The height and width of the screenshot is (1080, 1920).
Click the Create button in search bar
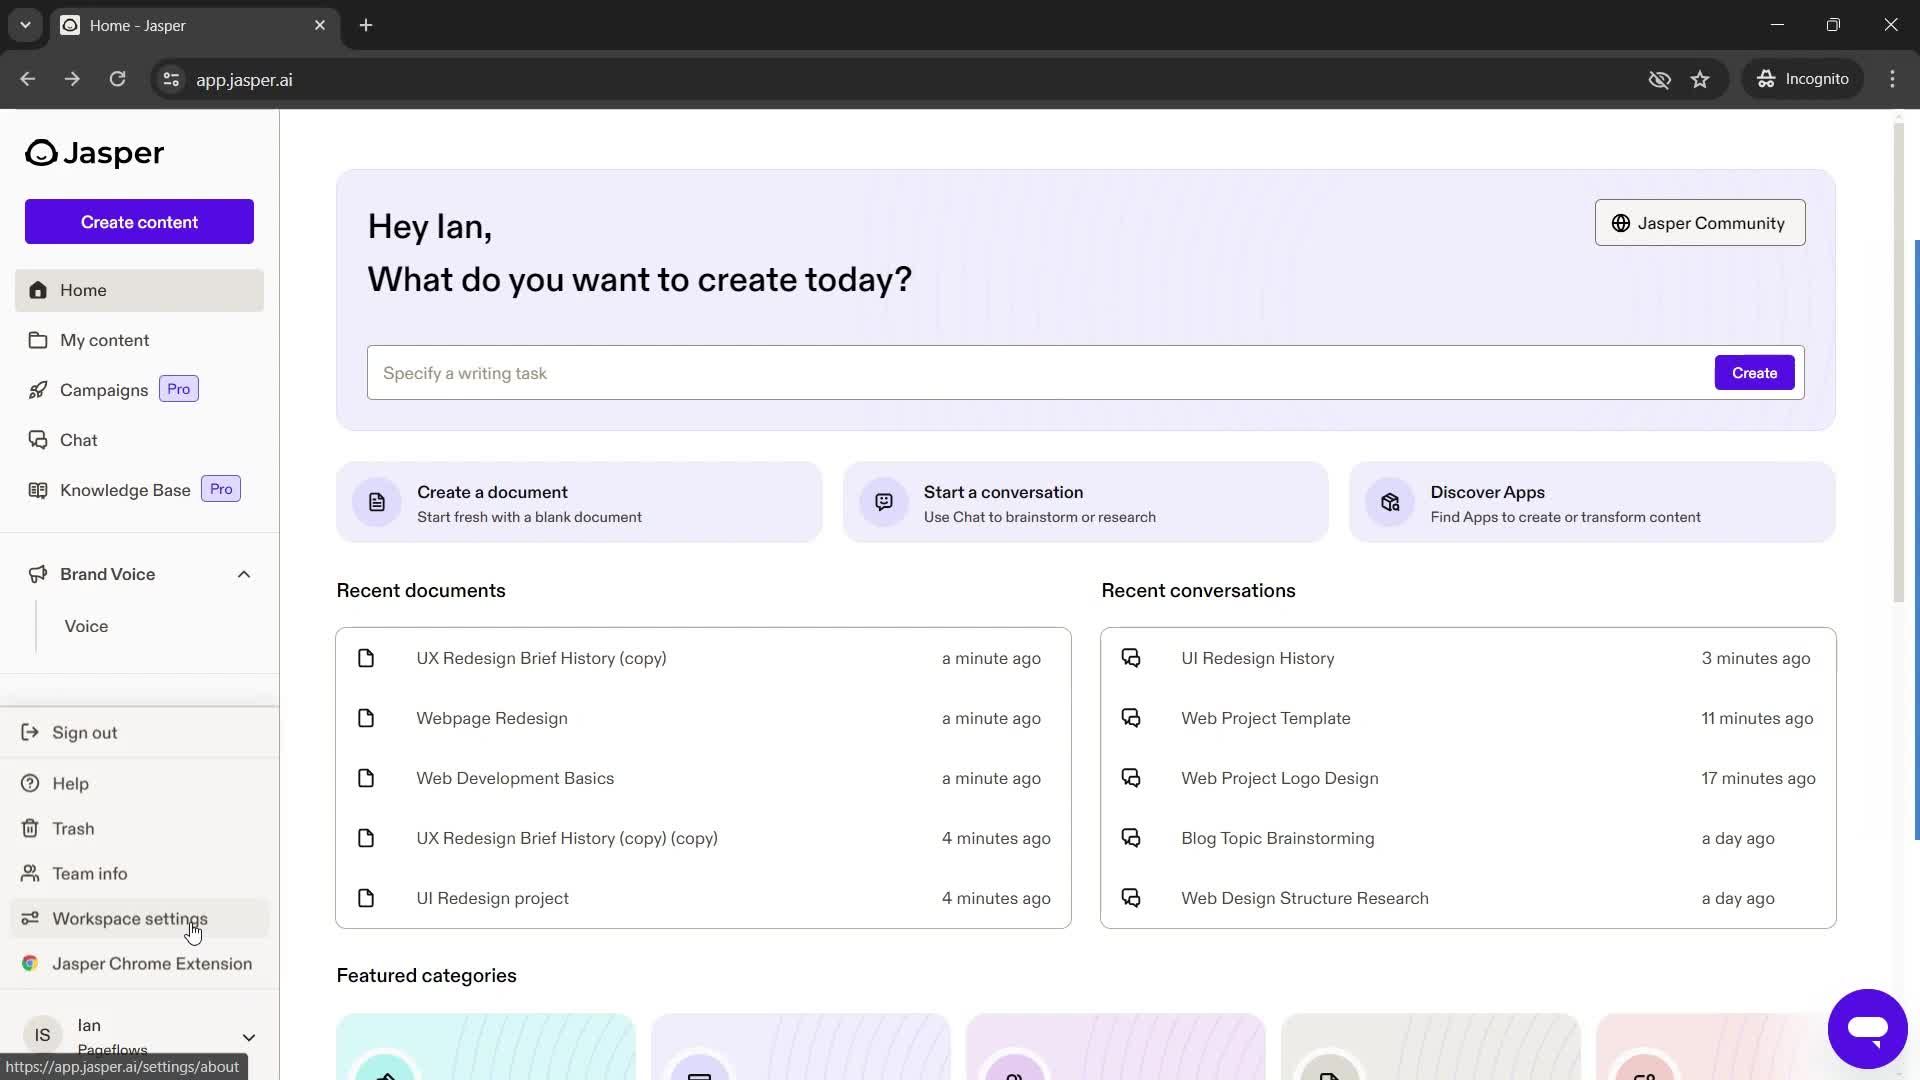click(x=1754, y=373)
